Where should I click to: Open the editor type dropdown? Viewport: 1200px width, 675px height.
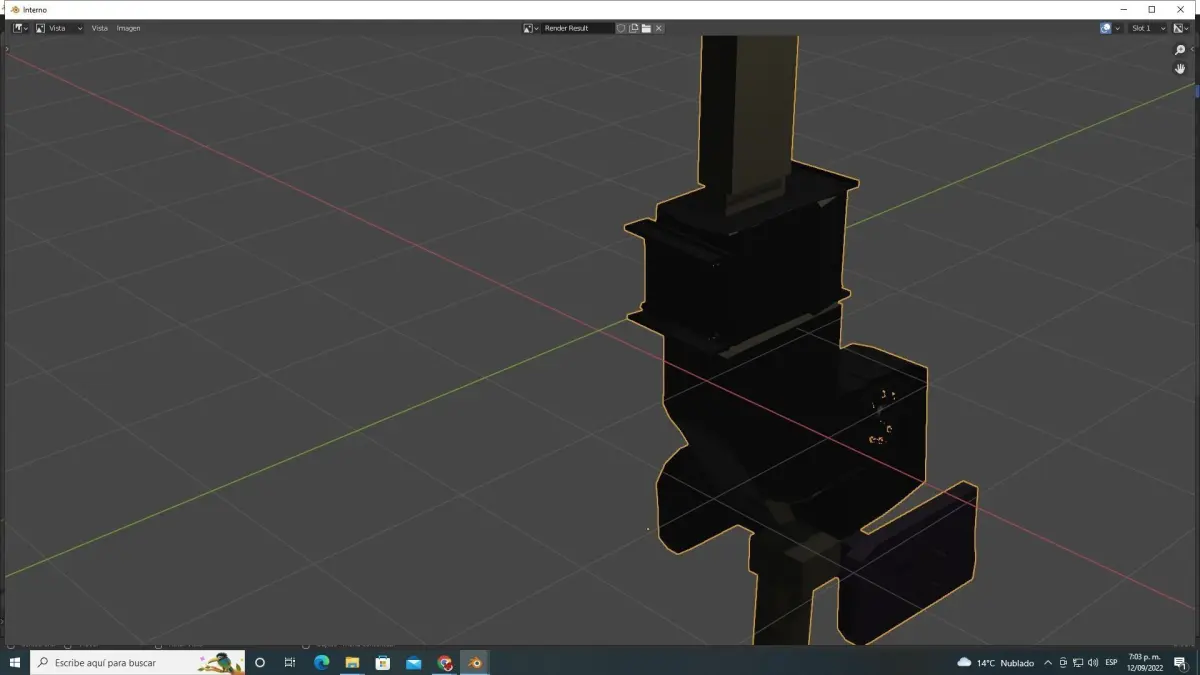[x=20, y=28]
